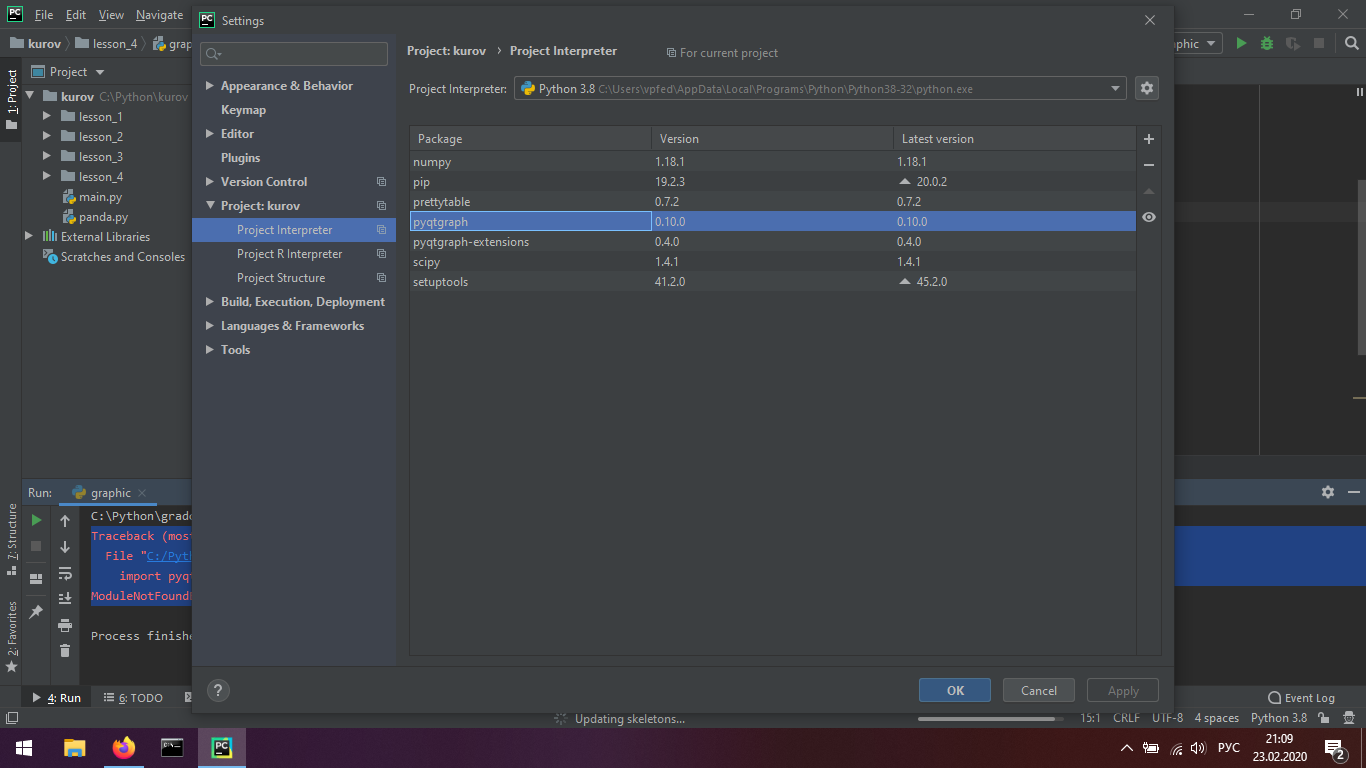Select the graphic tab in Run panel
Image resolution: width=1366 pixels, height=768 pixels.
click(110, 493)
